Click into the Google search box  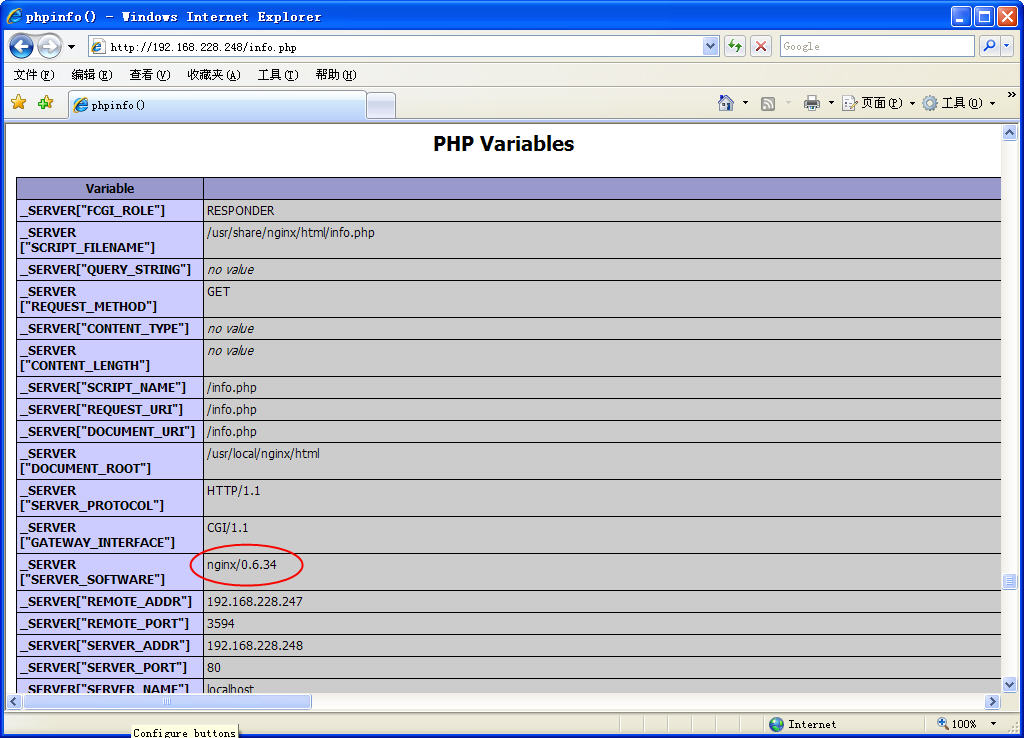(x=875, y=46)
